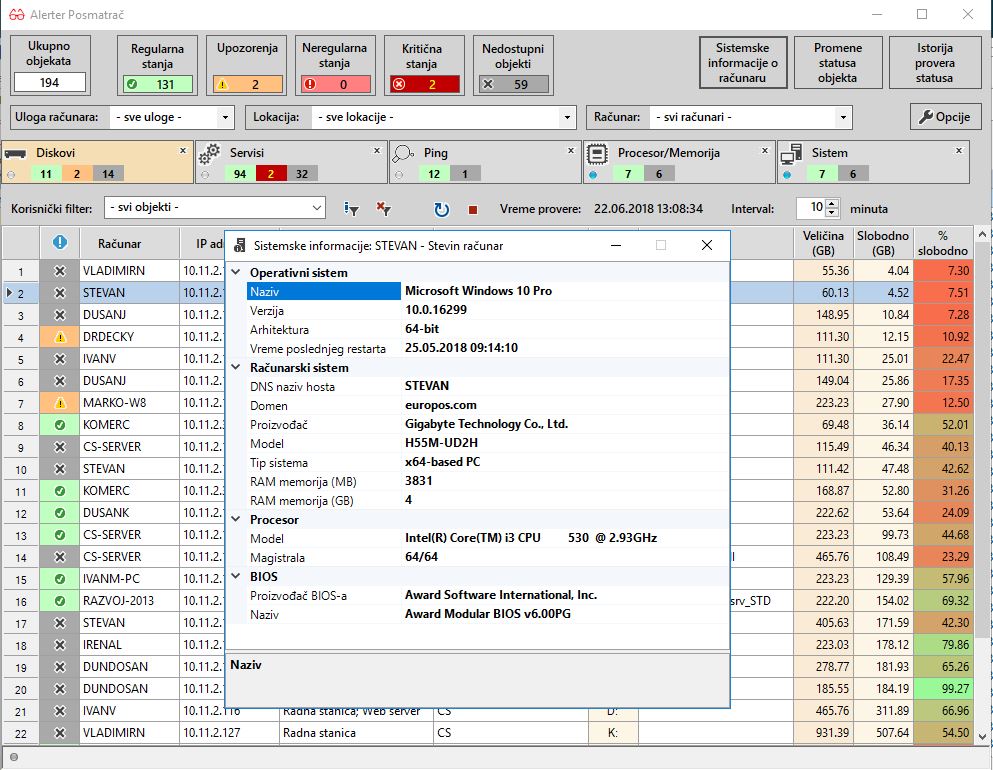The width and height of the screenshot is (993, 770).
Task: Toggle the Sistem tab blue radio indicator
Action: (787, 175)
